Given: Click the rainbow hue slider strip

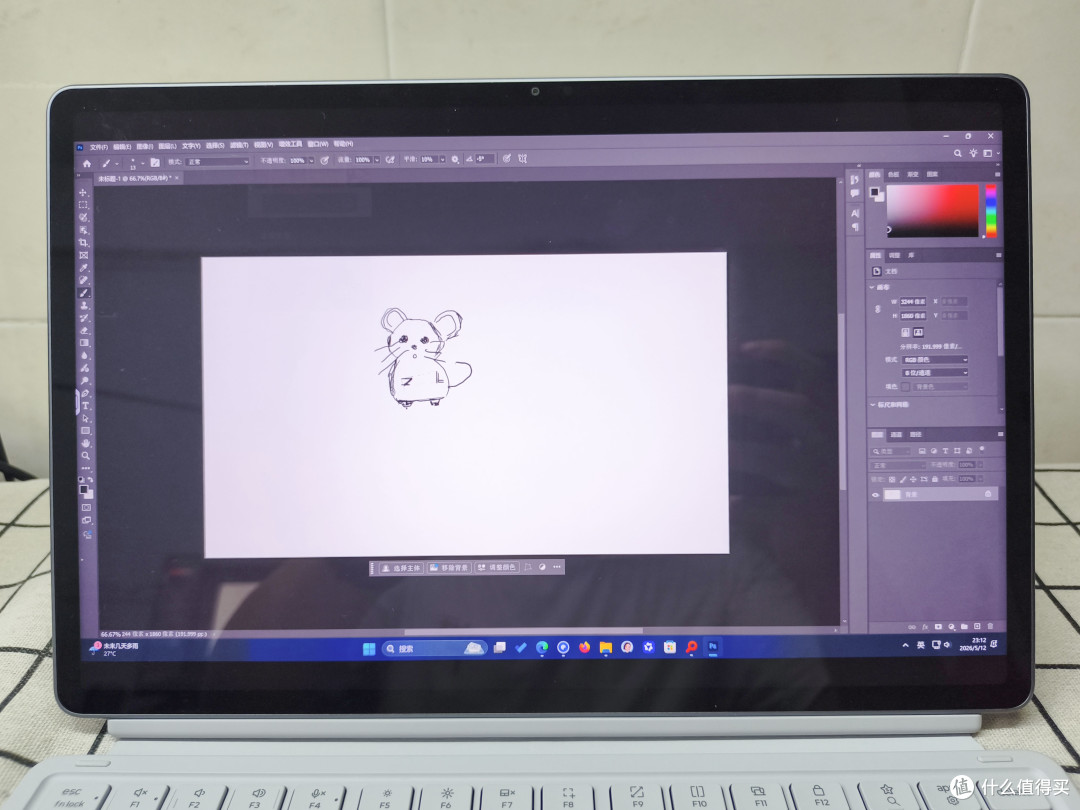Looking at the screenshot, I should click(x=990, y=210).
